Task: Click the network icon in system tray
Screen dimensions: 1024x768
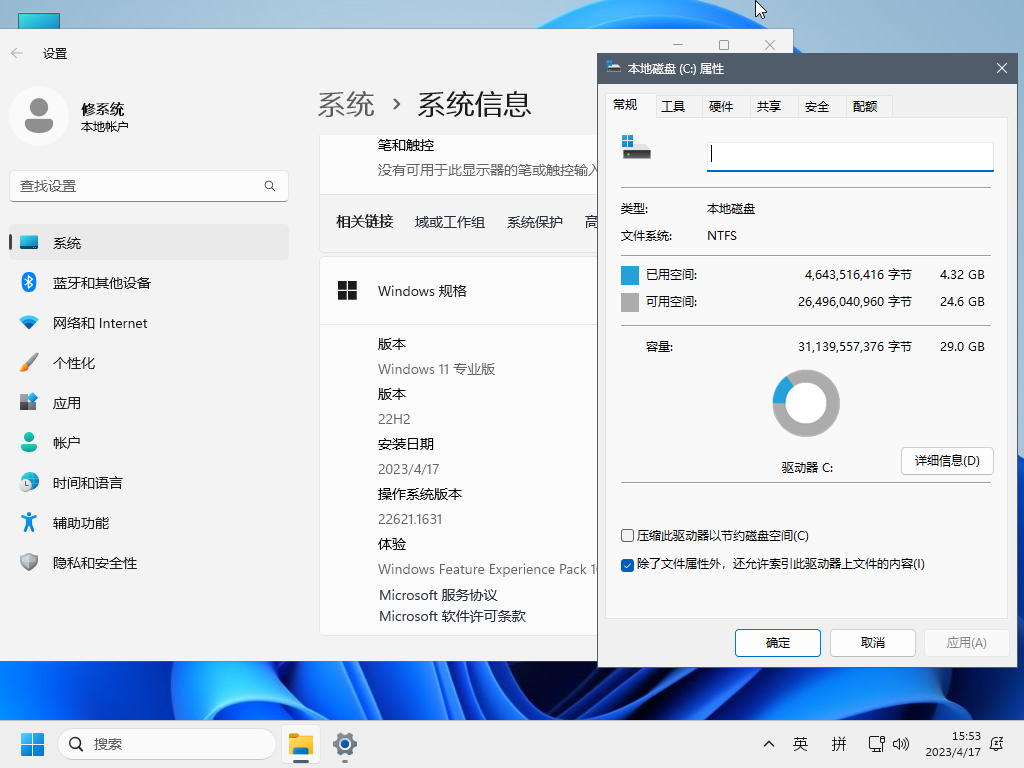Action: [876, 744]
